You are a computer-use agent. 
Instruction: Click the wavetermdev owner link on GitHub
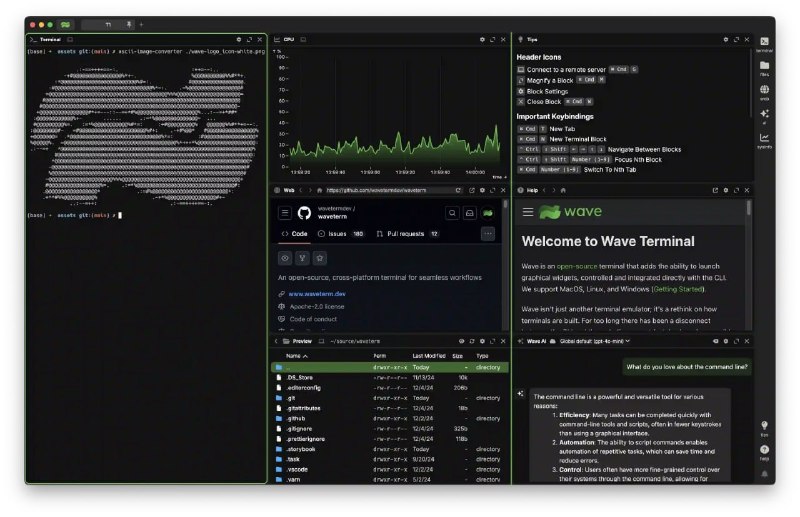[335, 208]
